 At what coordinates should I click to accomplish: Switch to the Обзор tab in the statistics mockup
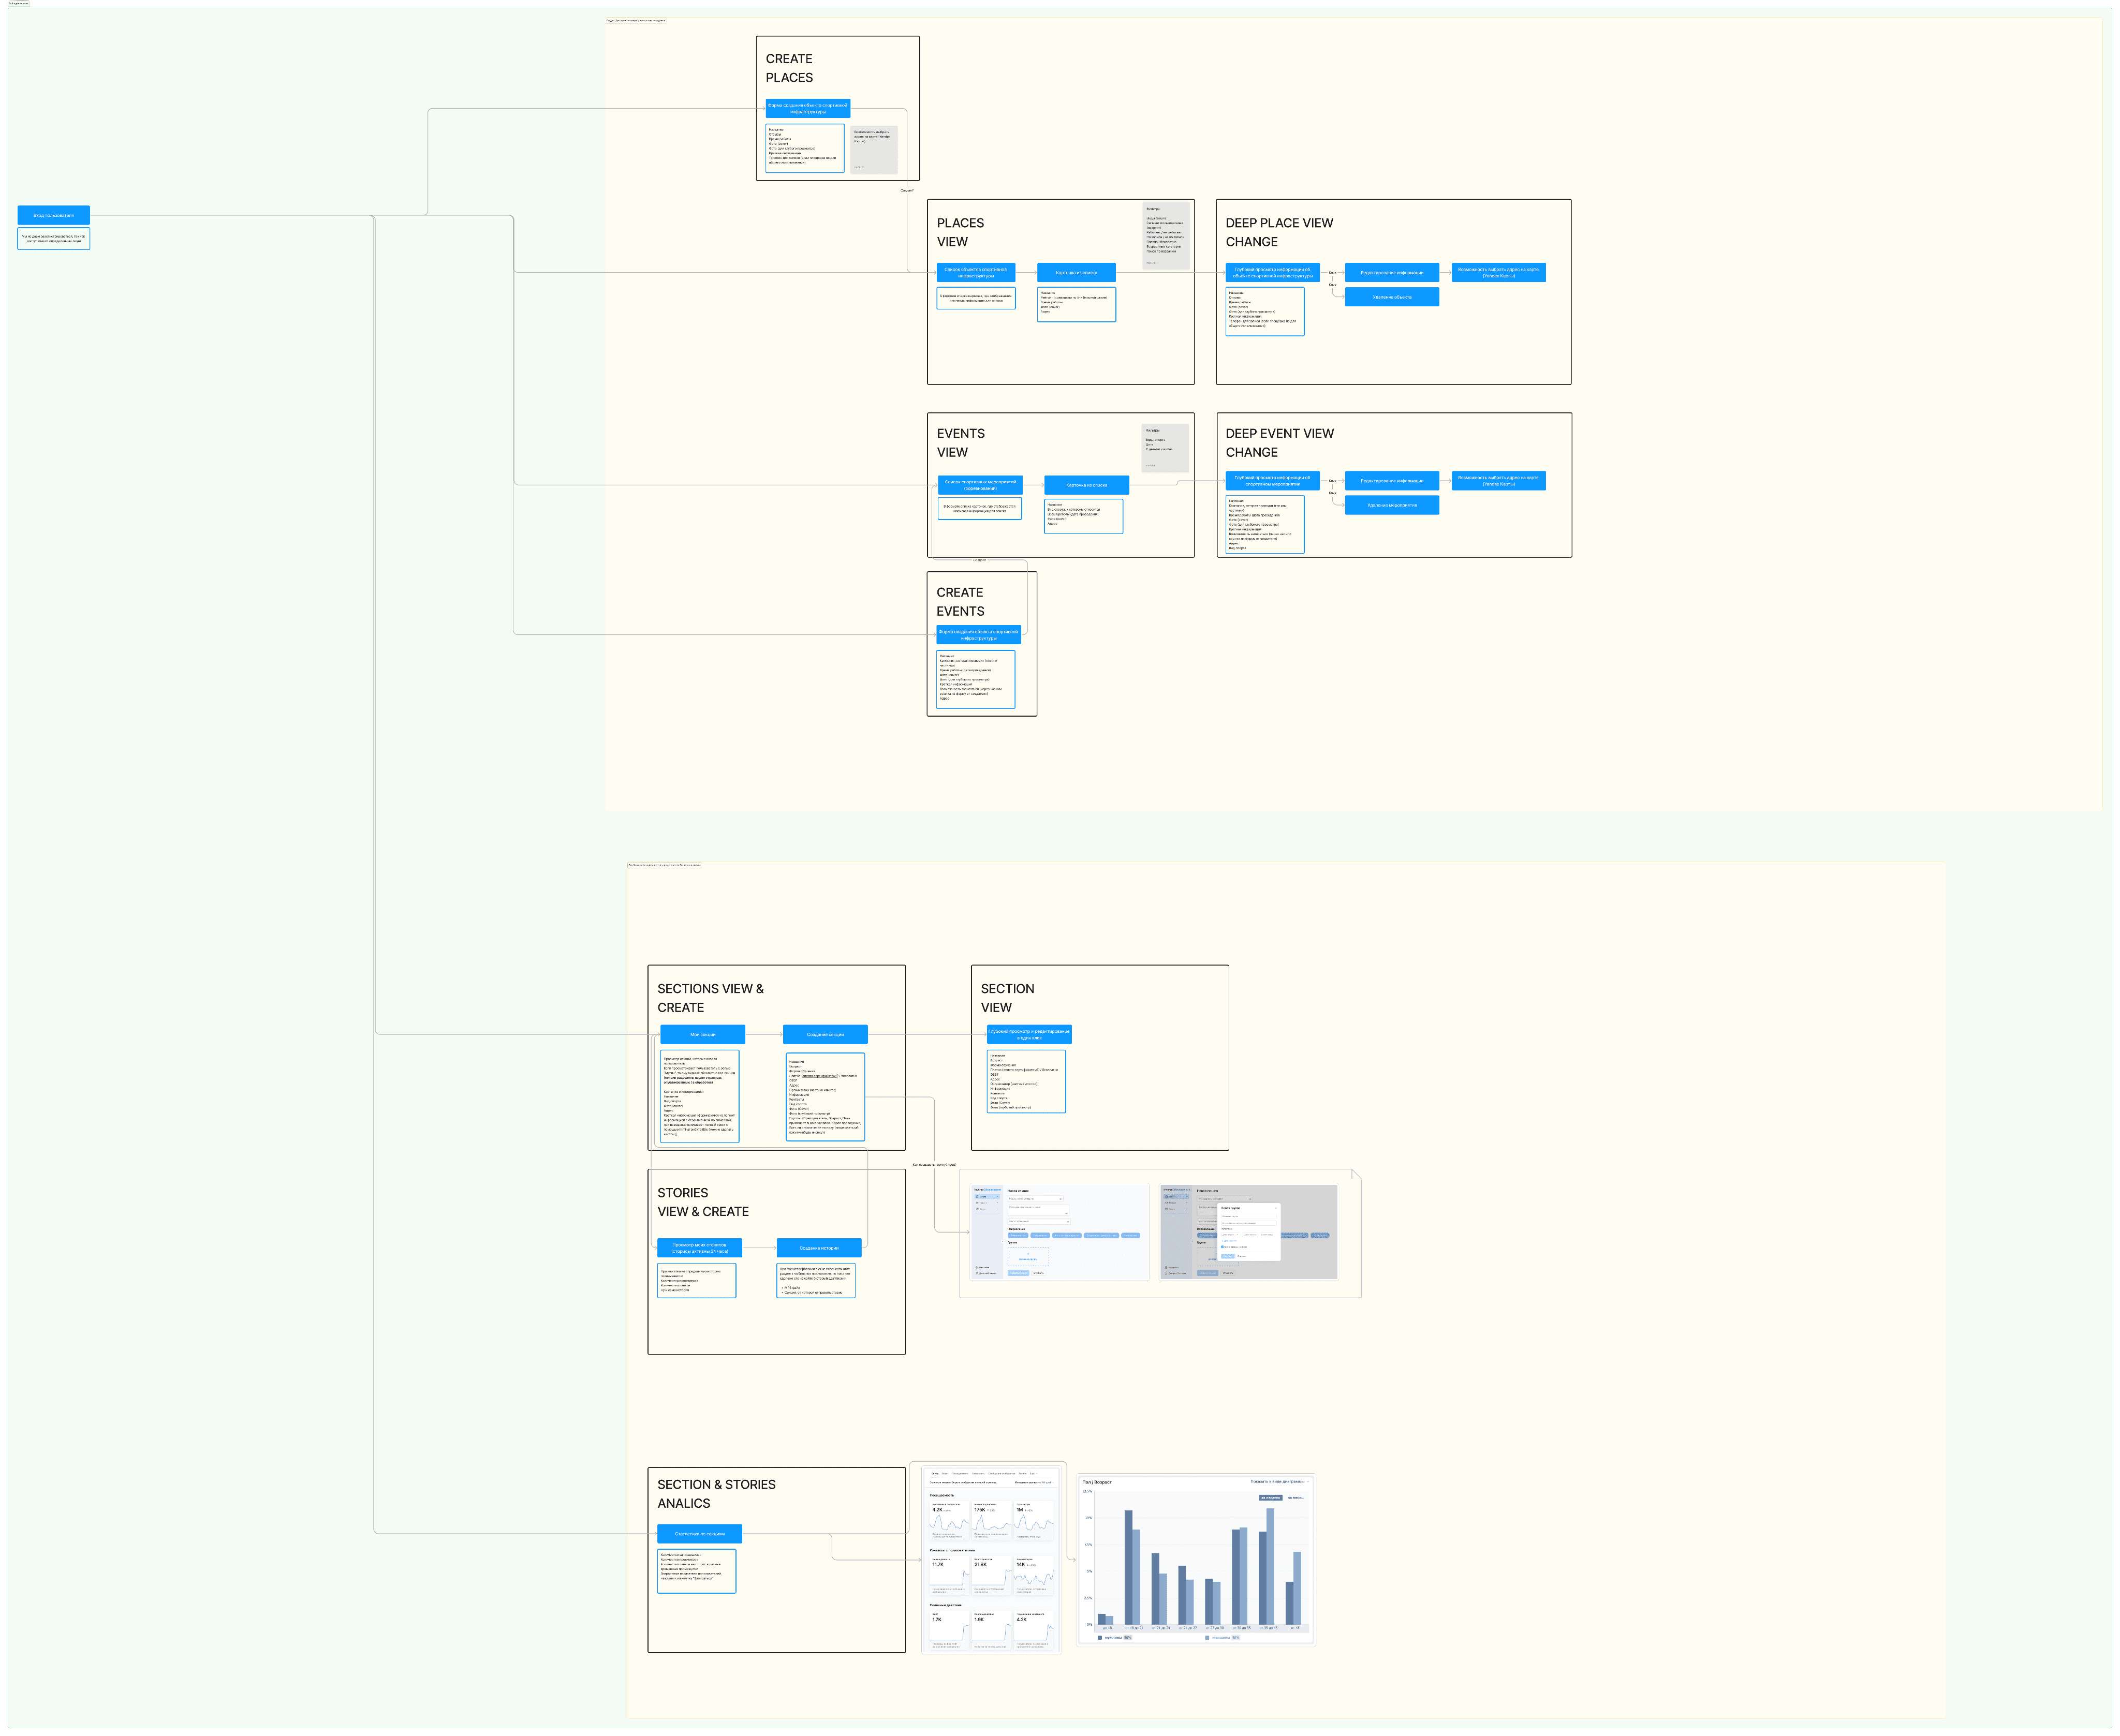pos(935,1474)
